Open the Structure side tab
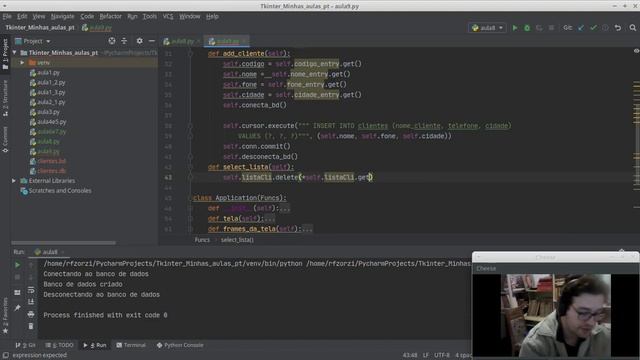The height and width of the screenshot is (360, 640). pos(5,98)
